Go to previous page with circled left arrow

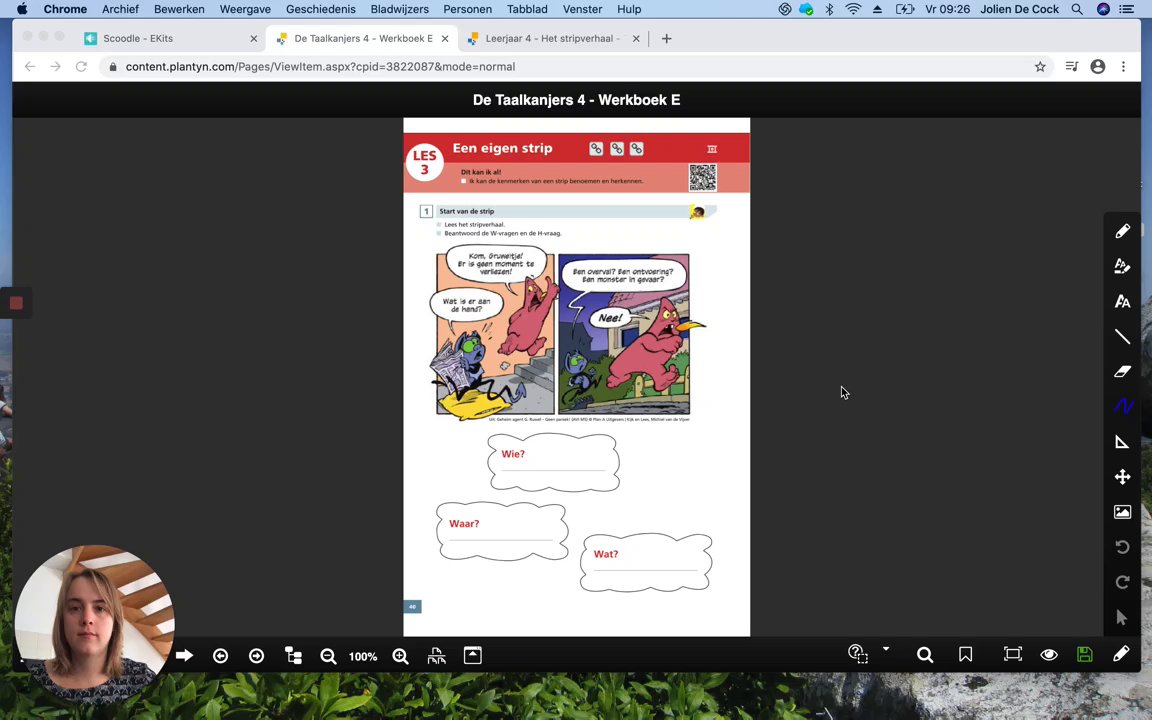pos(220,656)
